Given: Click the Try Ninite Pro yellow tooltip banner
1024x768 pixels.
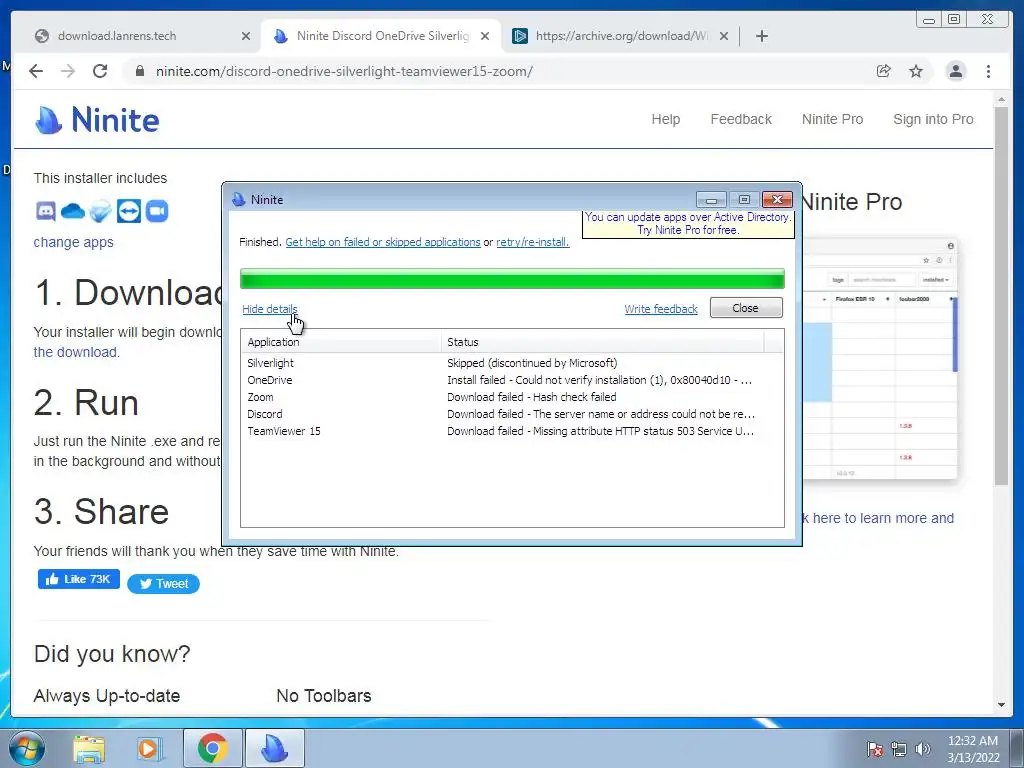Looking at the screenshot, I should (688, 224).
